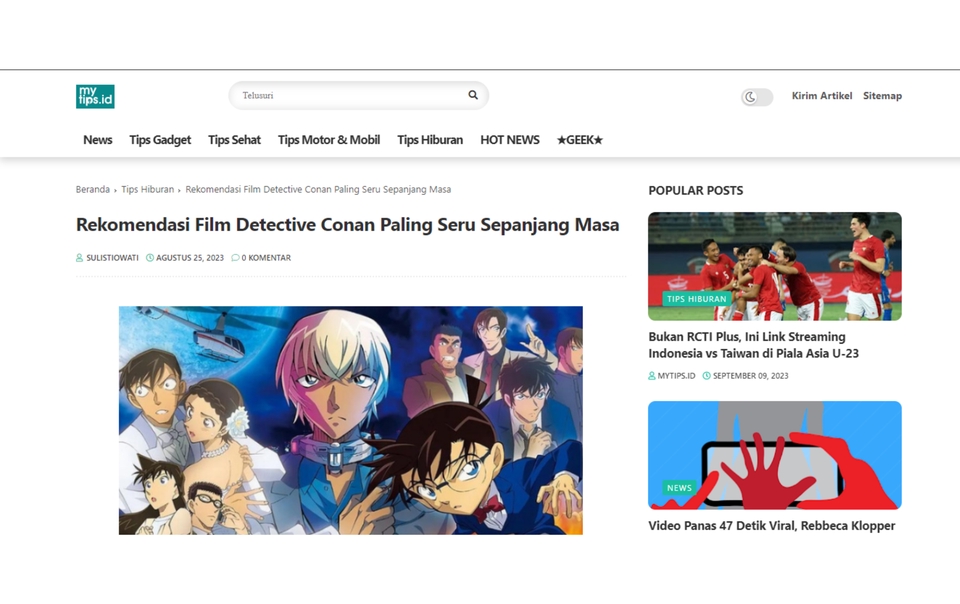Image resolution: width=960 pixels, height=604 pixels.
Task: Open Video Panas 47 Detik Viral post
Action: click(x=771, y=526)
